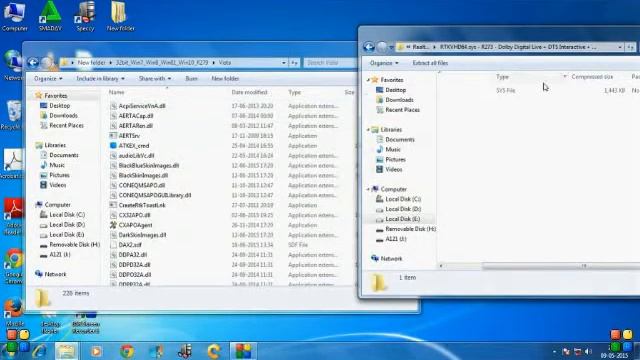Open Mozilla Firefox desktop shortcut

(x=14, y=312)
